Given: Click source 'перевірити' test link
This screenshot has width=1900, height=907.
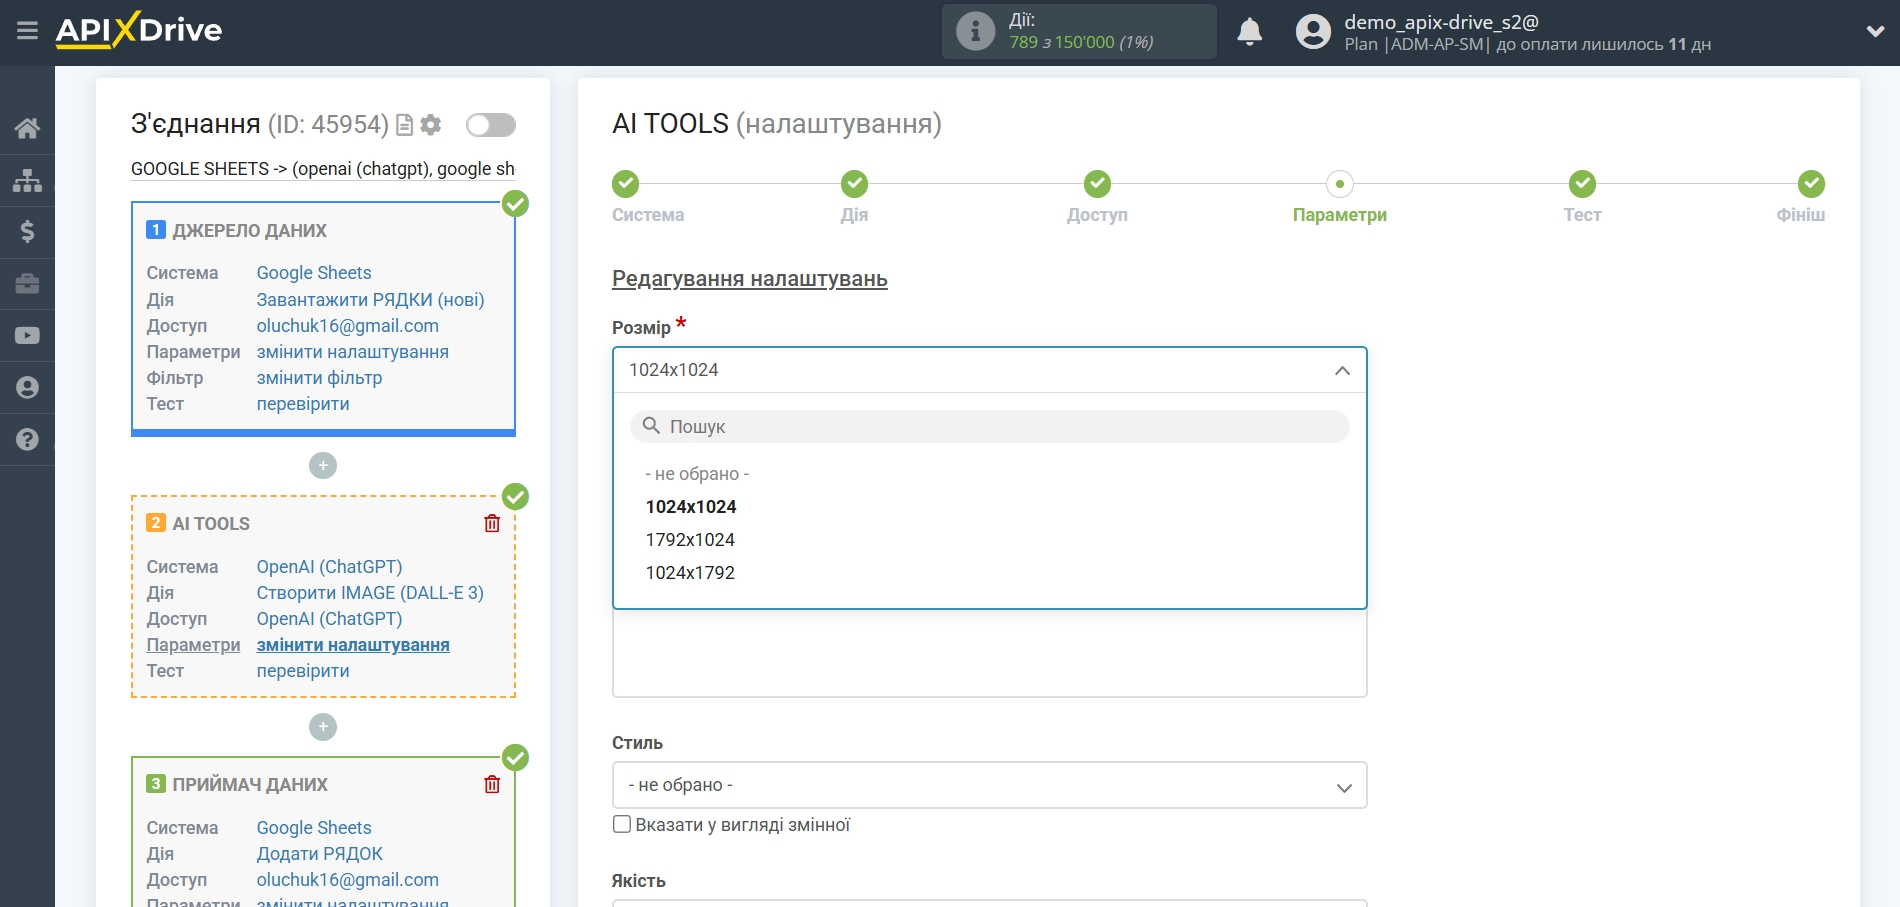Looking at the screenshot, I should point(303,404).
